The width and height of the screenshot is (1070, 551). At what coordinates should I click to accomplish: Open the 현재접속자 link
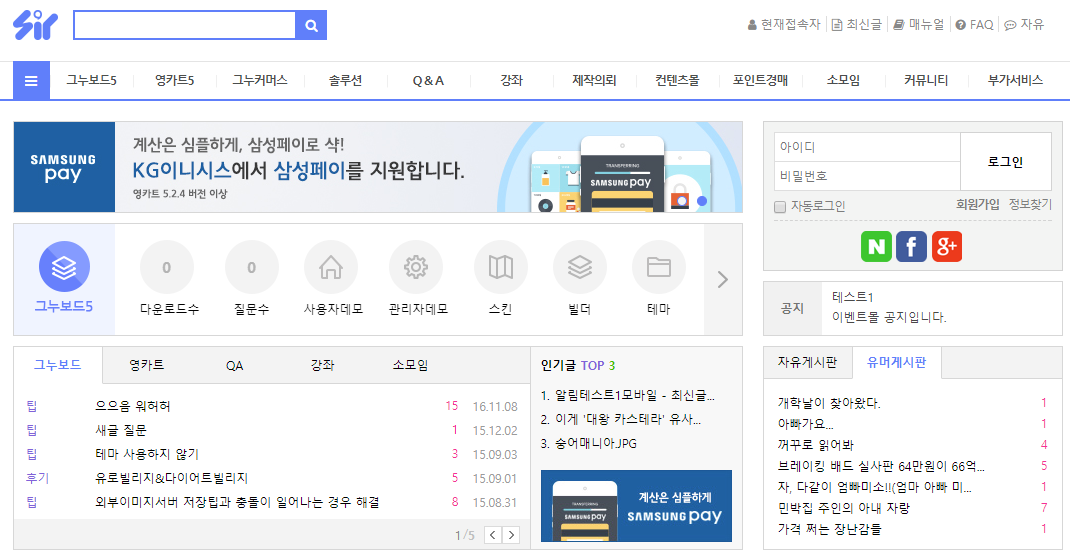tap(784, 25)
